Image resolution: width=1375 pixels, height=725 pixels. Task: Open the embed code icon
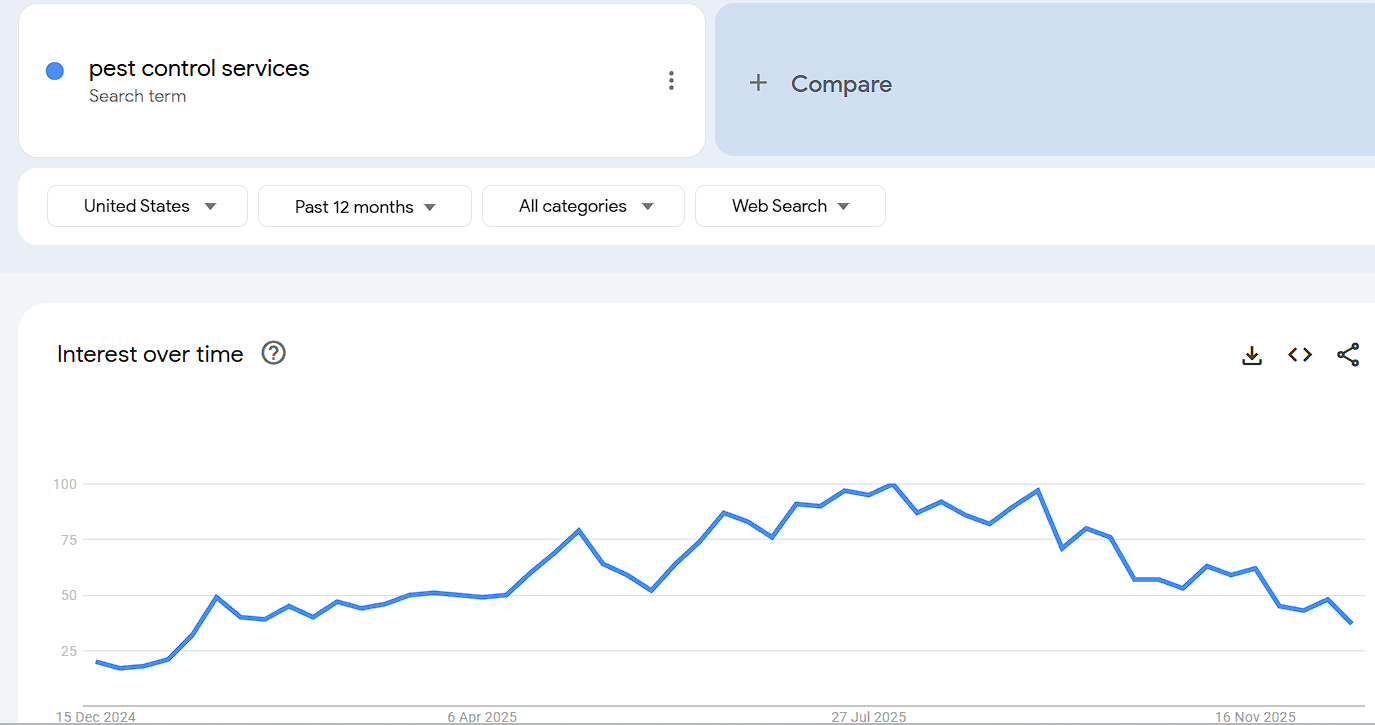click(x=1300, y=355)
